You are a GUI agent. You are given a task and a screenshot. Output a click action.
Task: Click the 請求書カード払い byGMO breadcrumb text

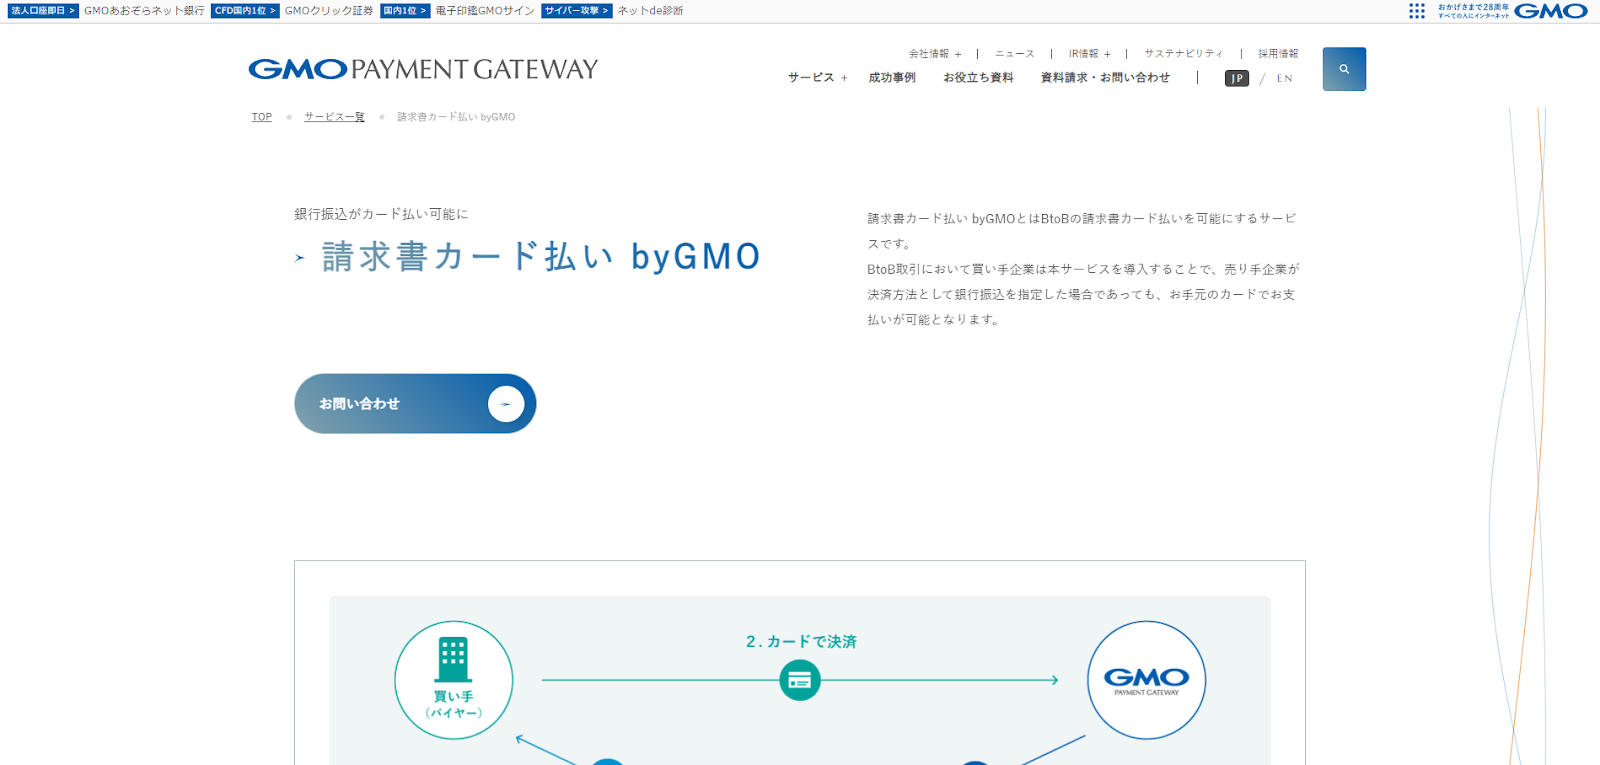tap(456, 117)
